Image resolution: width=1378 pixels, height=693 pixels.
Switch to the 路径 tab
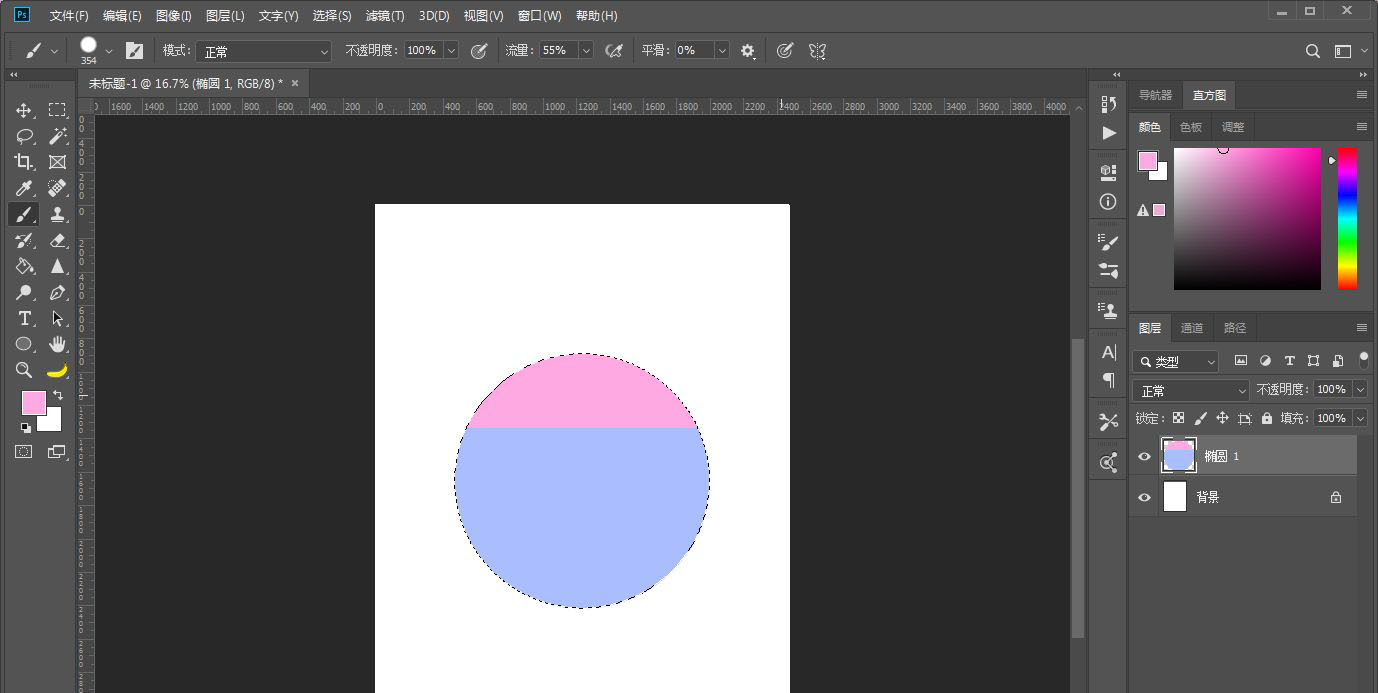(1235, 328)
